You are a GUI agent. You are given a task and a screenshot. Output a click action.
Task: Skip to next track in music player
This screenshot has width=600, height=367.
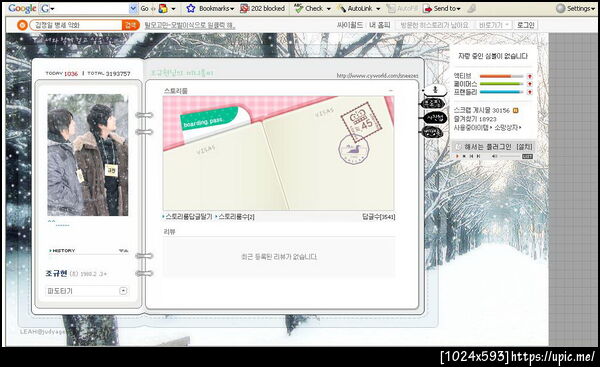tap(478, 156)
